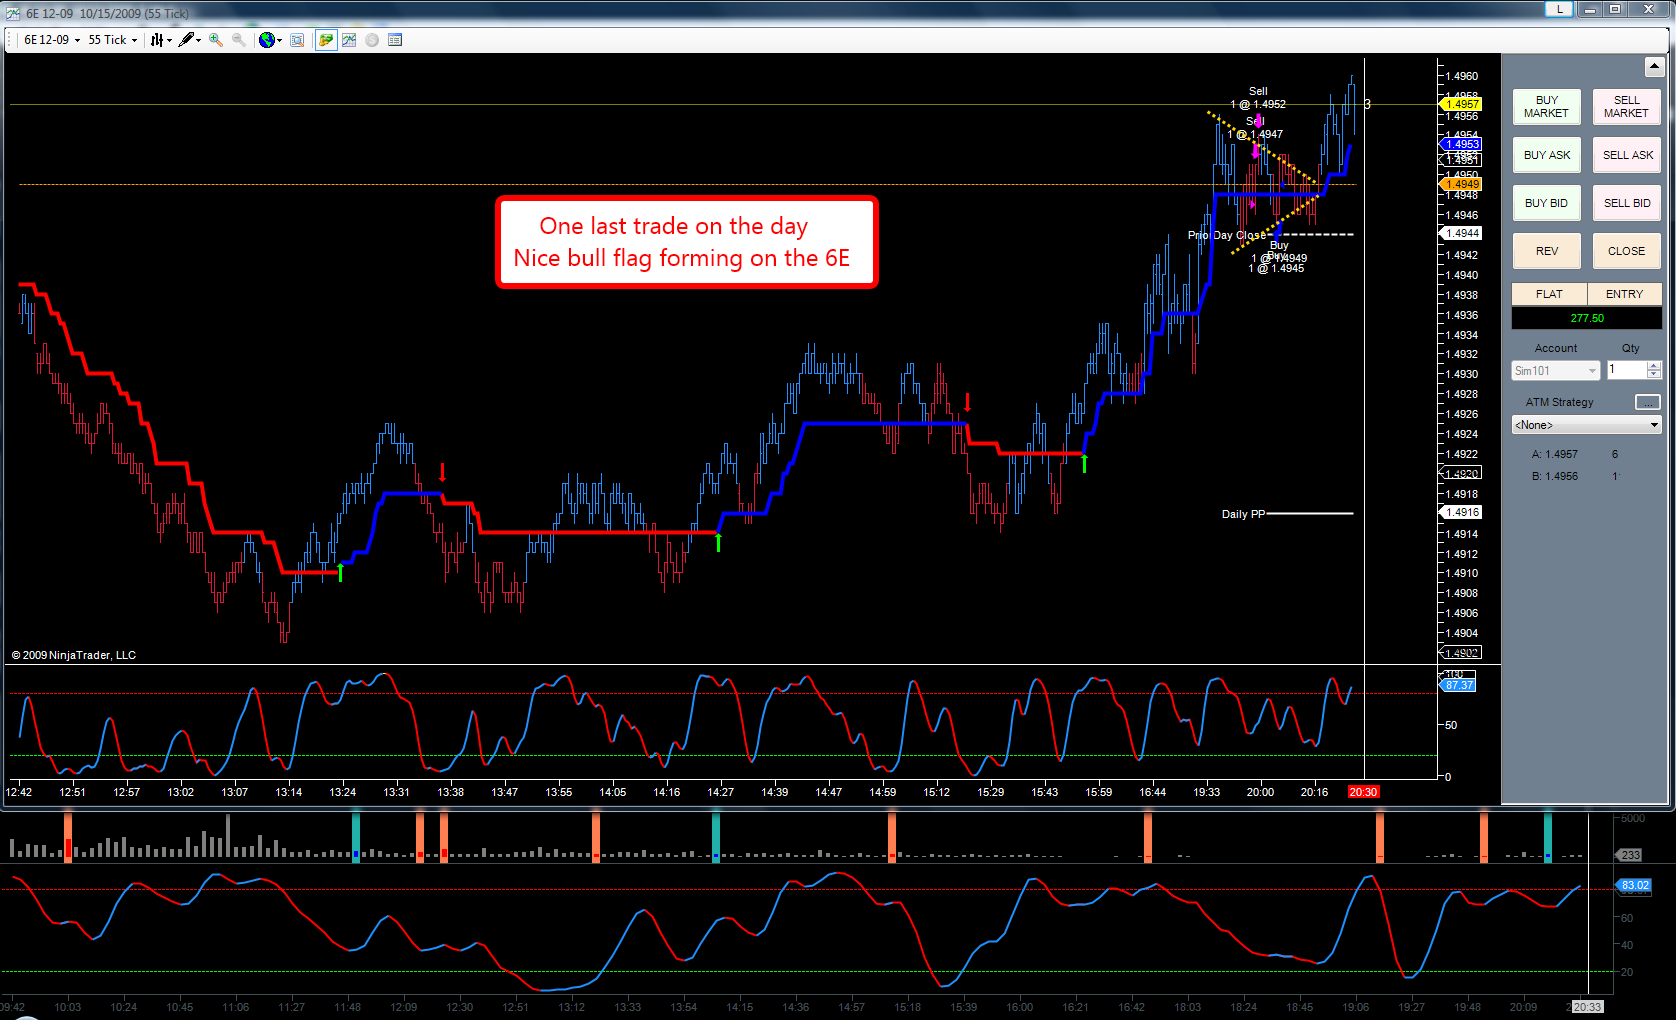This screenshot has height=1020, width=1676.
Task: Click the zoom in magnifier icon
Action: (216, 40)
